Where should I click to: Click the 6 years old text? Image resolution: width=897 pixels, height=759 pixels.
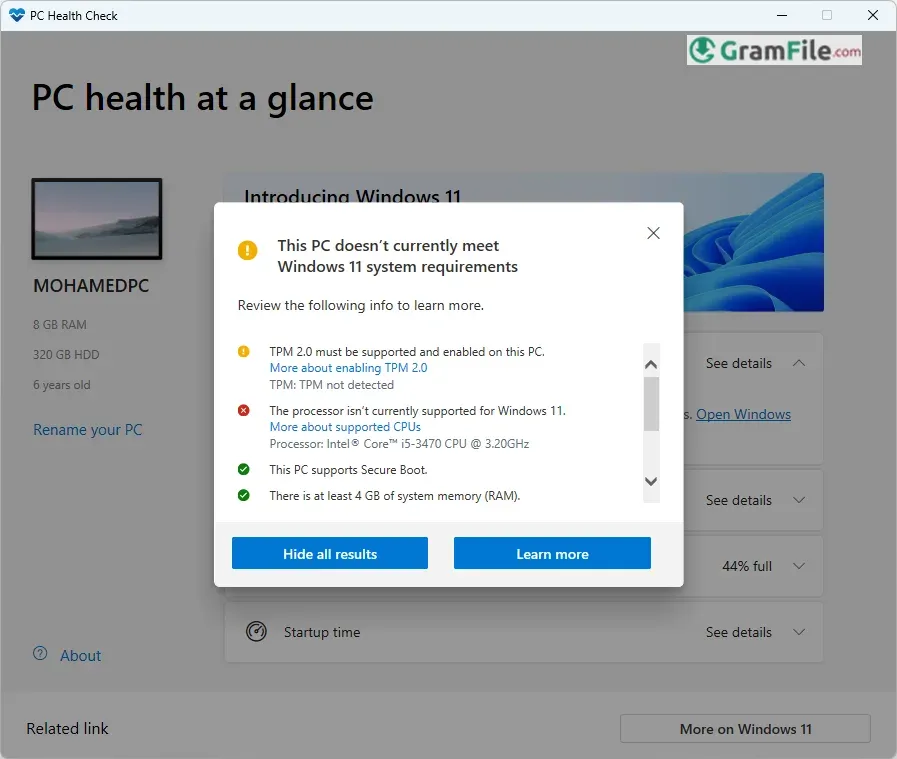pyautogui.click(x=61, y=385)
